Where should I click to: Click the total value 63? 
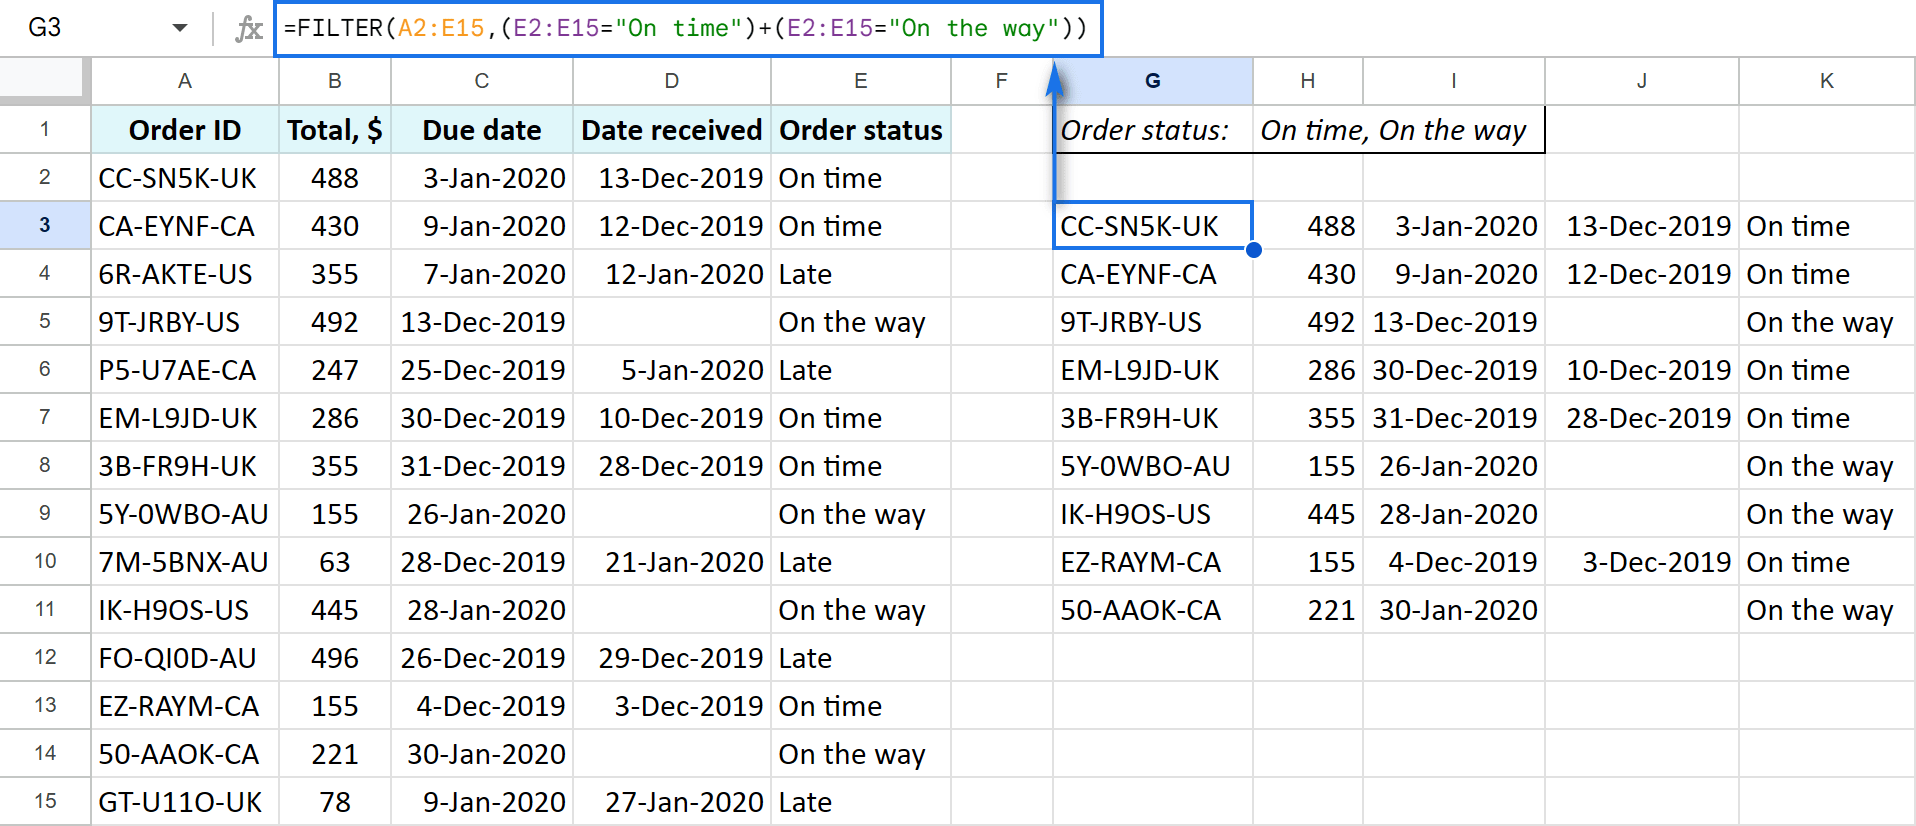point(334,562)
